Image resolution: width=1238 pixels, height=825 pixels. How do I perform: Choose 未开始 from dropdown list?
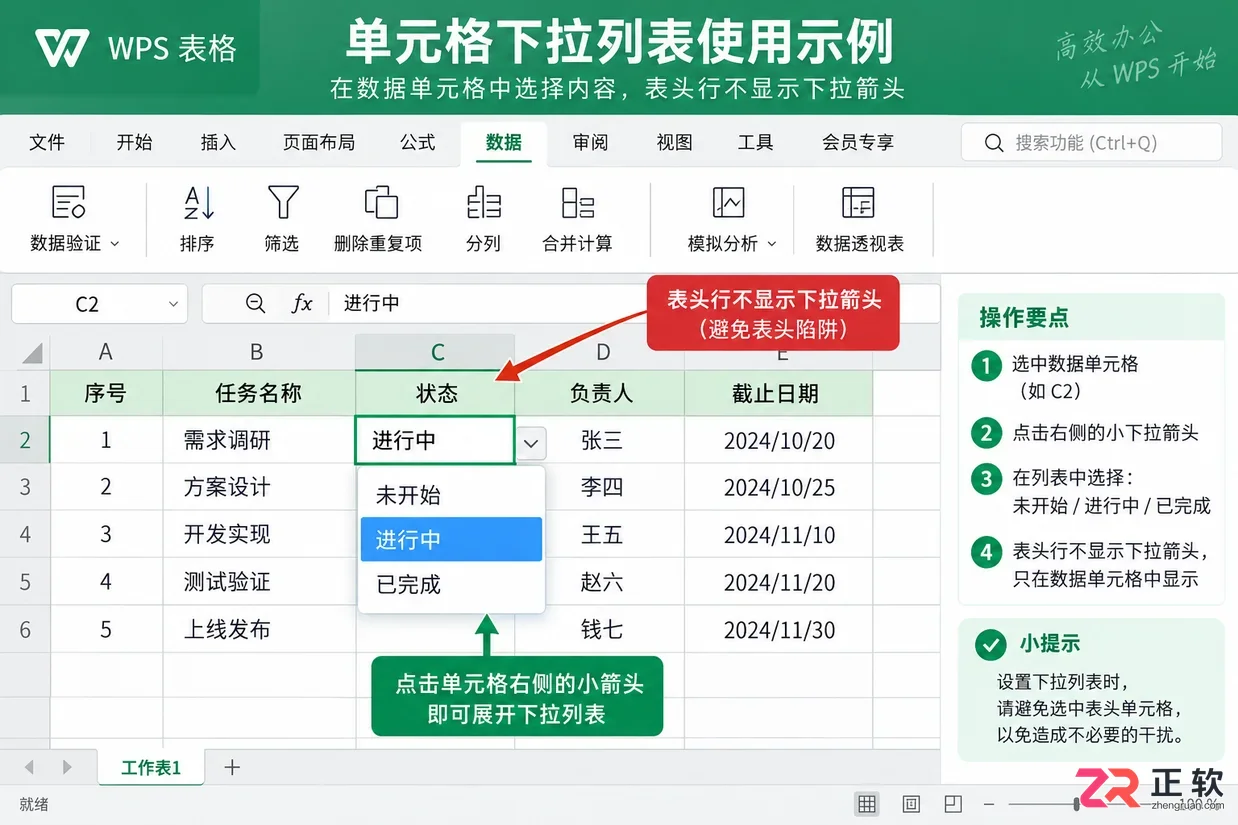pyautogui.click(x=451, y=495)
